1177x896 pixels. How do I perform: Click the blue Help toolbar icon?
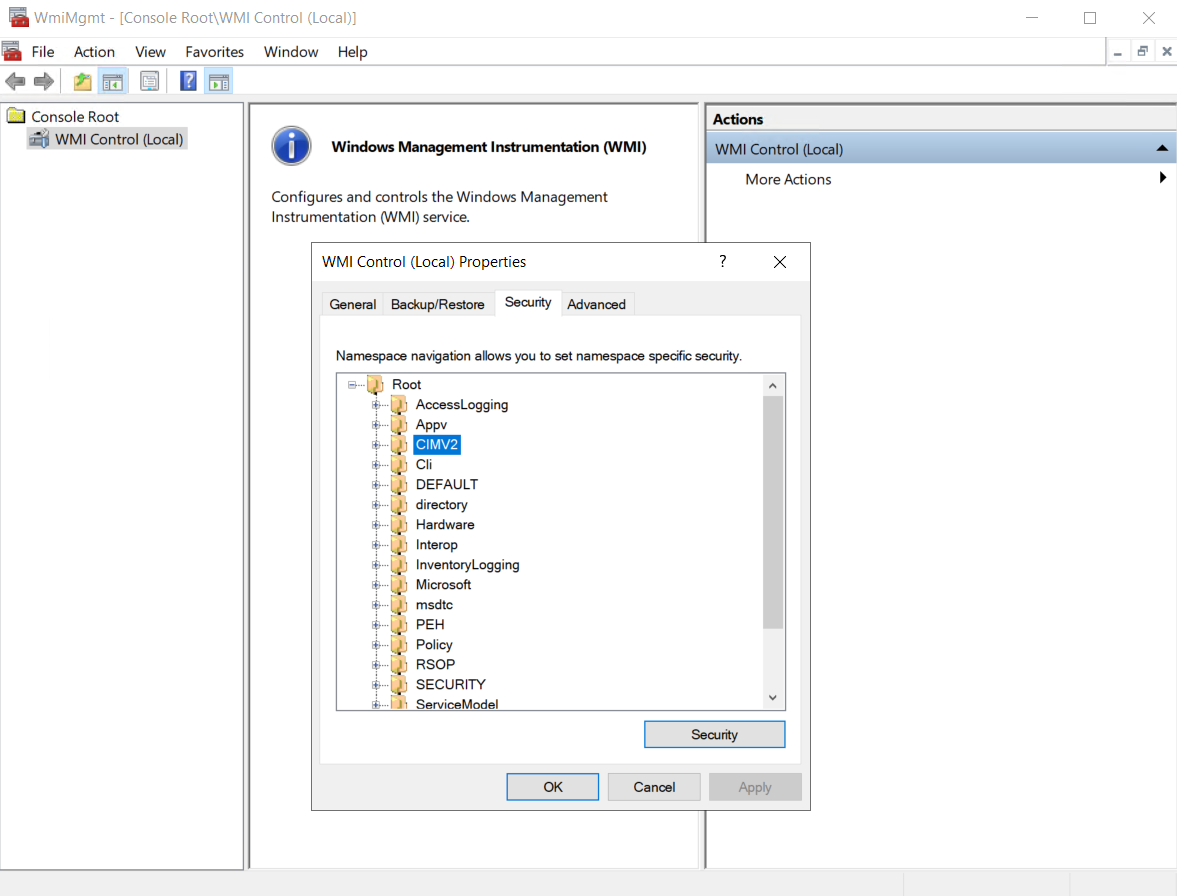[x=188, y=81]
